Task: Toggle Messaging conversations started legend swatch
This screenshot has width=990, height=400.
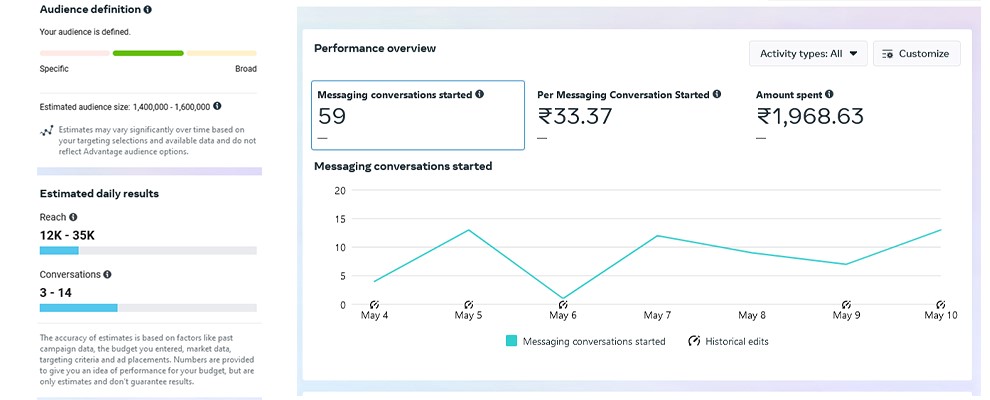Action: point(511,341)
